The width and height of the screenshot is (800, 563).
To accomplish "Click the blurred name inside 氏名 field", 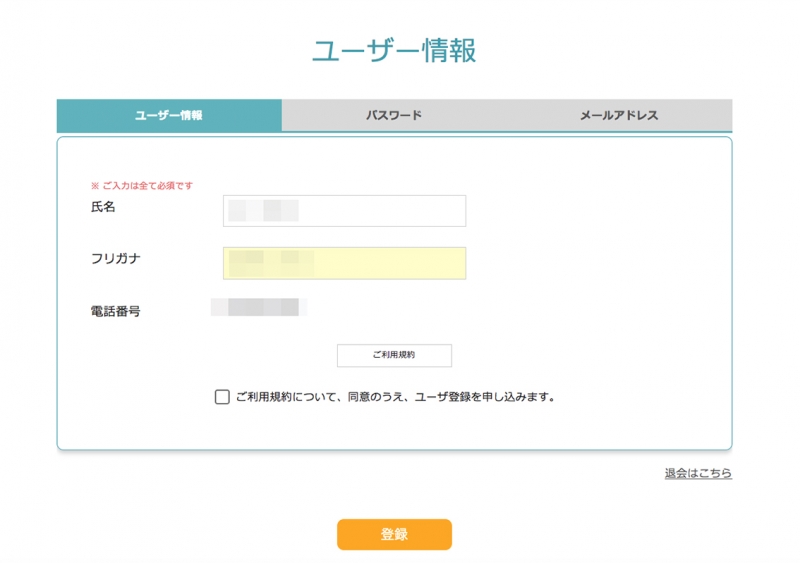I will 263,211.
